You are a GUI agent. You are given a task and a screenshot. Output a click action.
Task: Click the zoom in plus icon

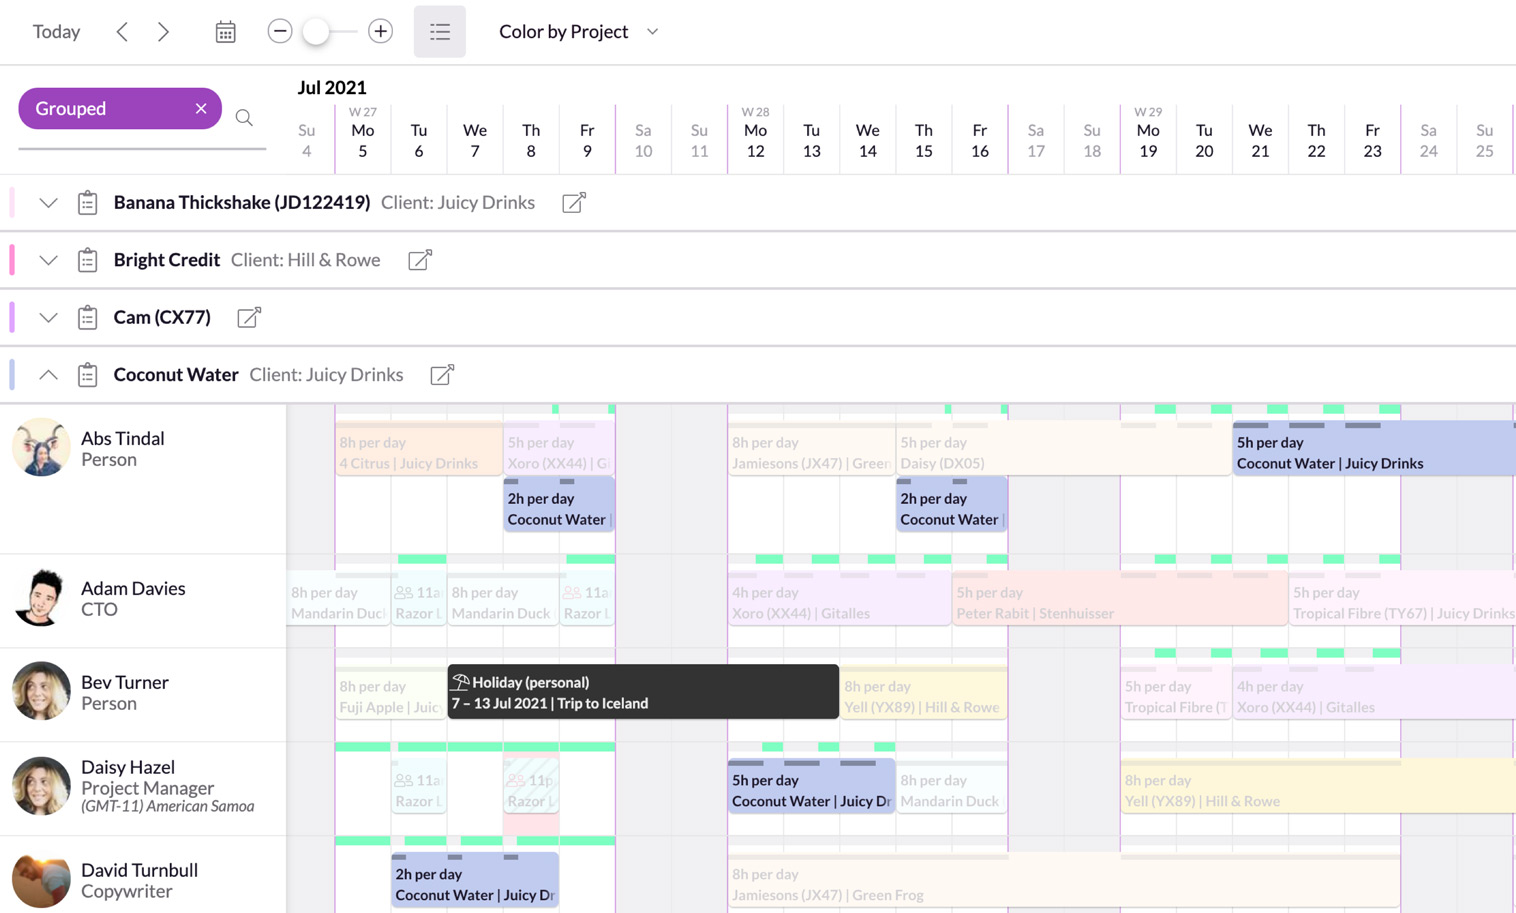pyautogui.click(x=380, y=31)
